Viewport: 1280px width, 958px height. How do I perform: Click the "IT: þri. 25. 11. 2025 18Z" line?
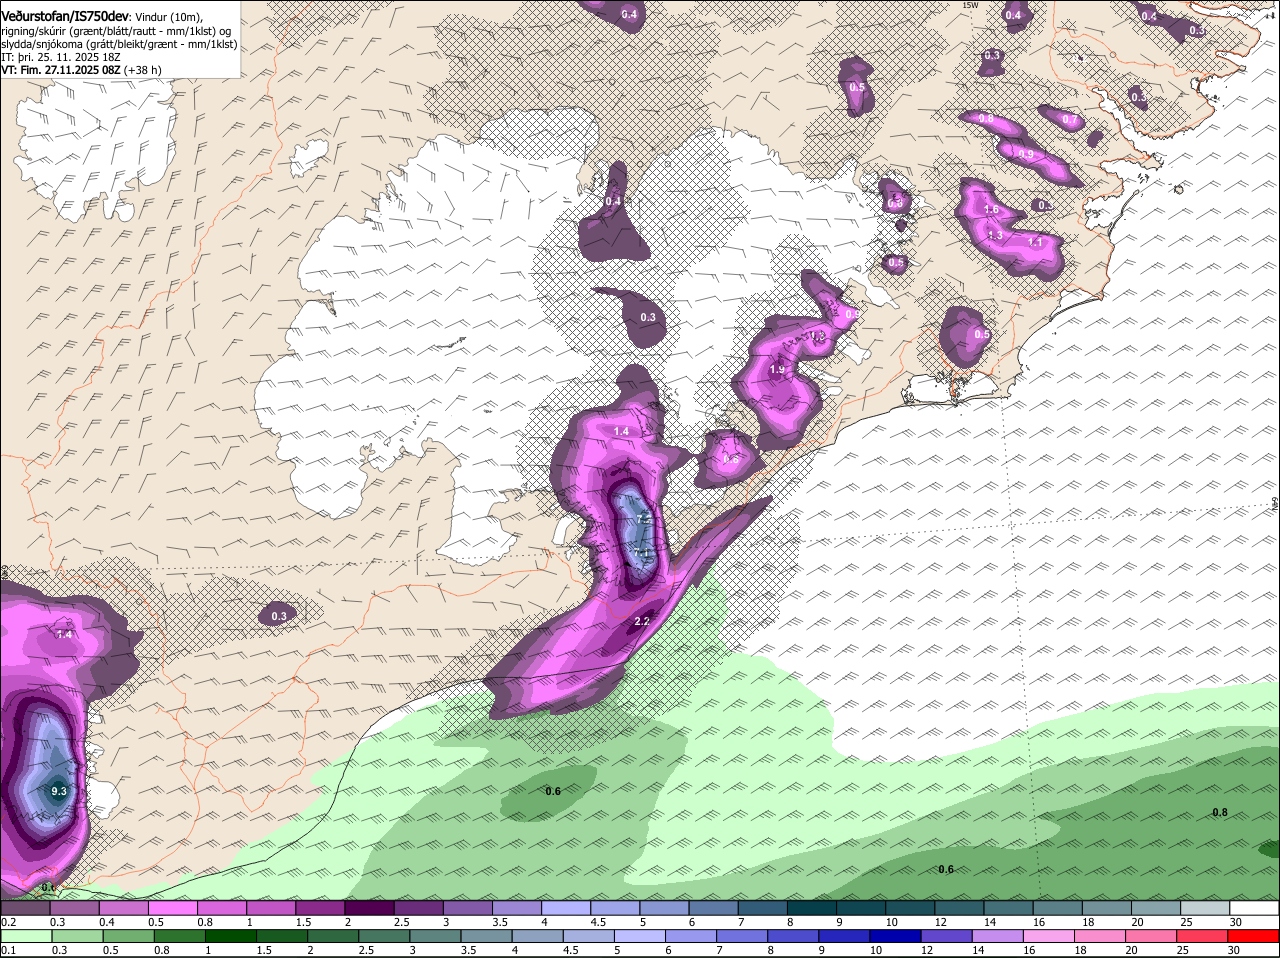tap(61, 57)
